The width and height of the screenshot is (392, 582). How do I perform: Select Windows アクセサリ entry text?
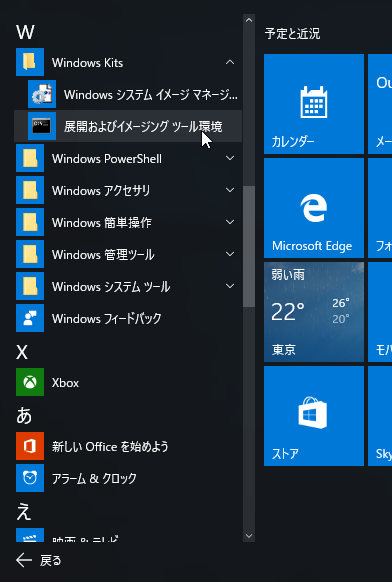101,191
